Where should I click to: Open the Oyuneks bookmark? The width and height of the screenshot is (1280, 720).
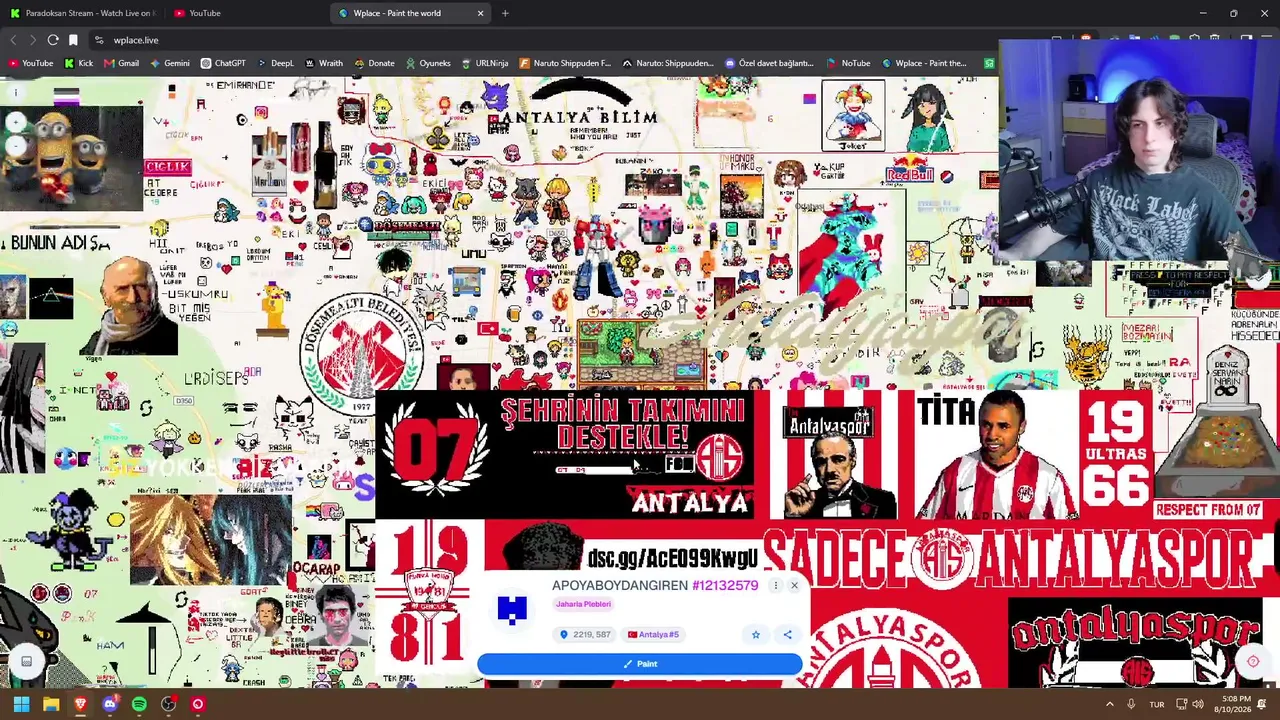point(428,63)
